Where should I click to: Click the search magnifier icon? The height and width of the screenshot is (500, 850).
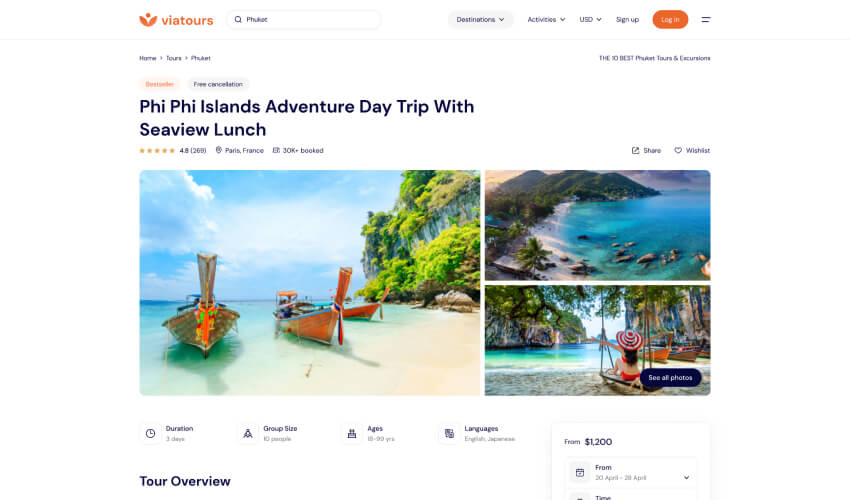point(238,20)
